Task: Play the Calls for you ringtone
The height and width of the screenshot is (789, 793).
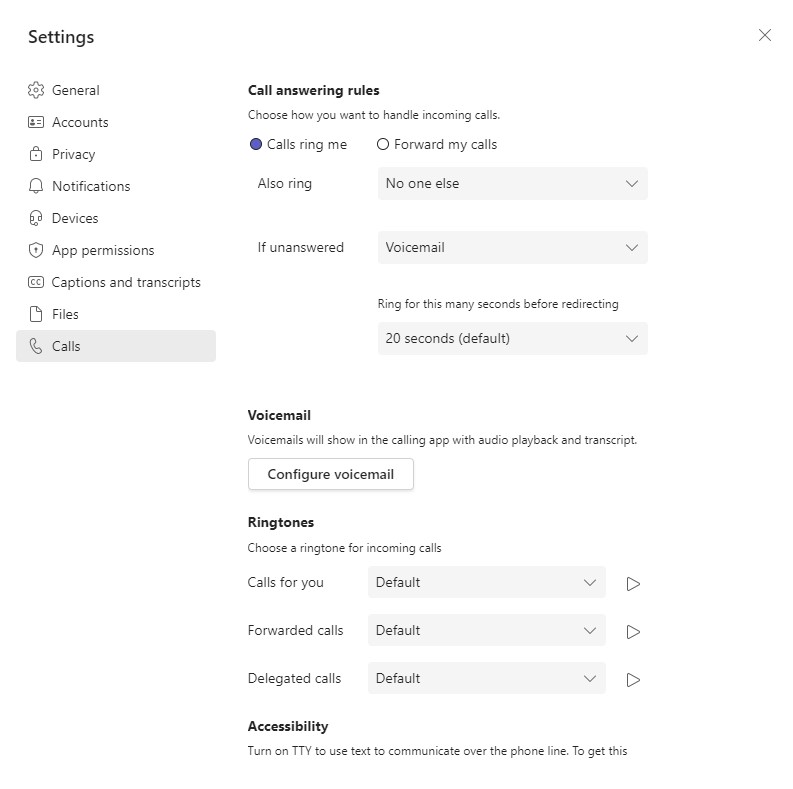Action: (x=633, y=584)
